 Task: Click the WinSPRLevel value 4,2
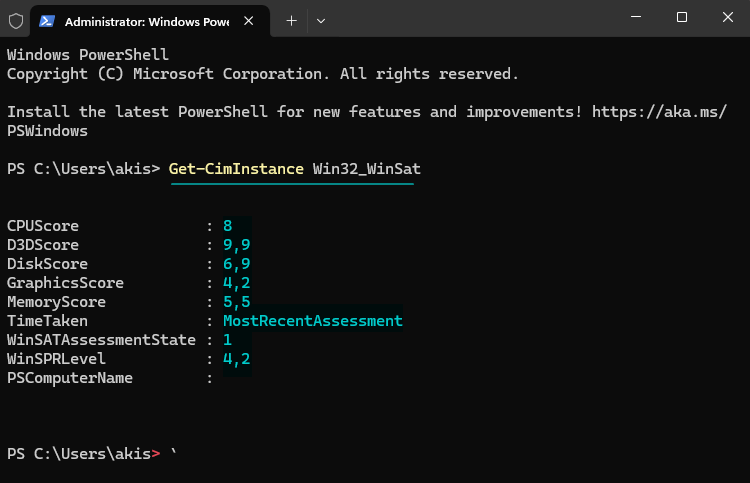[x=237, y=359]
